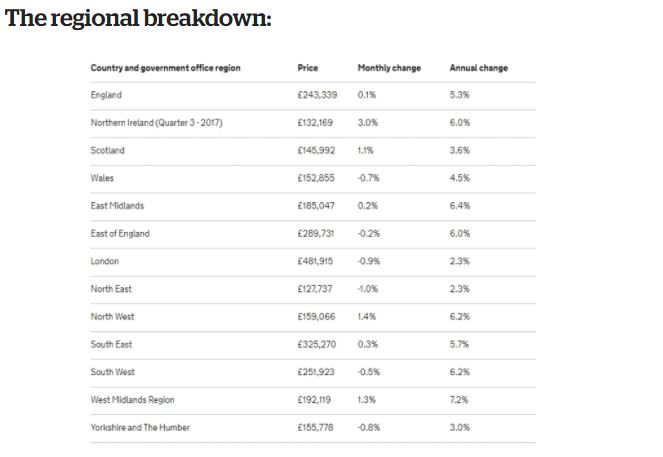Click the East of England price £289,731
The width and height of the screenshot is (663, 457).
click(x=318, y=234)
